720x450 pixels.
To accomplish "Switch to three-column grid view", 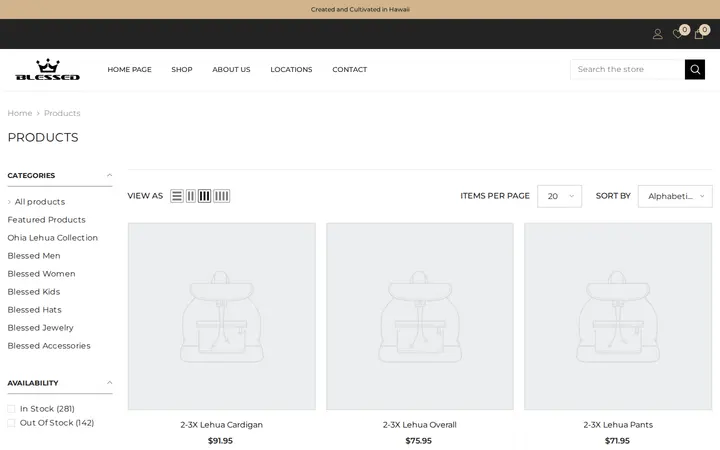I will click(x=204, y=196).
